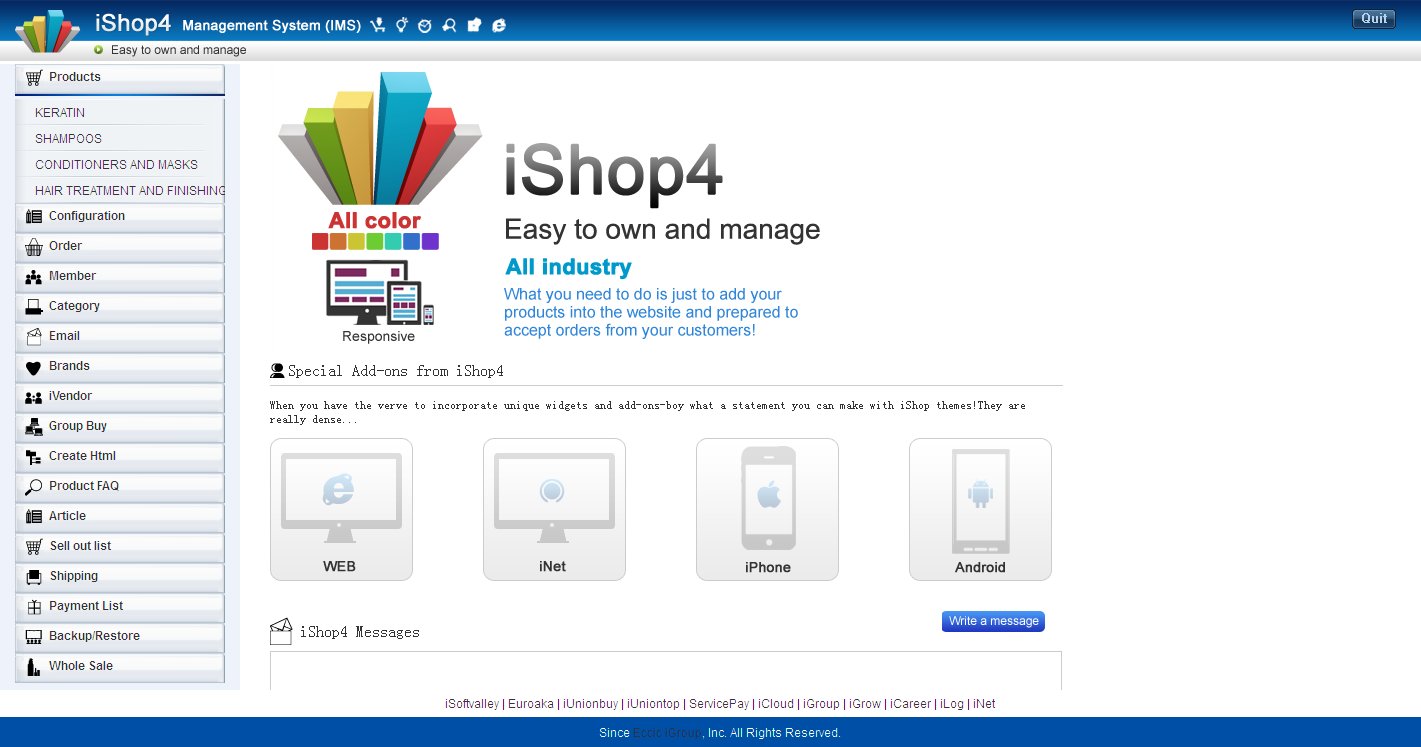The width and height of the screenshot is (1421, 747).
Task: Open the iGrow footer link
Action: click(x=865, y=704)
